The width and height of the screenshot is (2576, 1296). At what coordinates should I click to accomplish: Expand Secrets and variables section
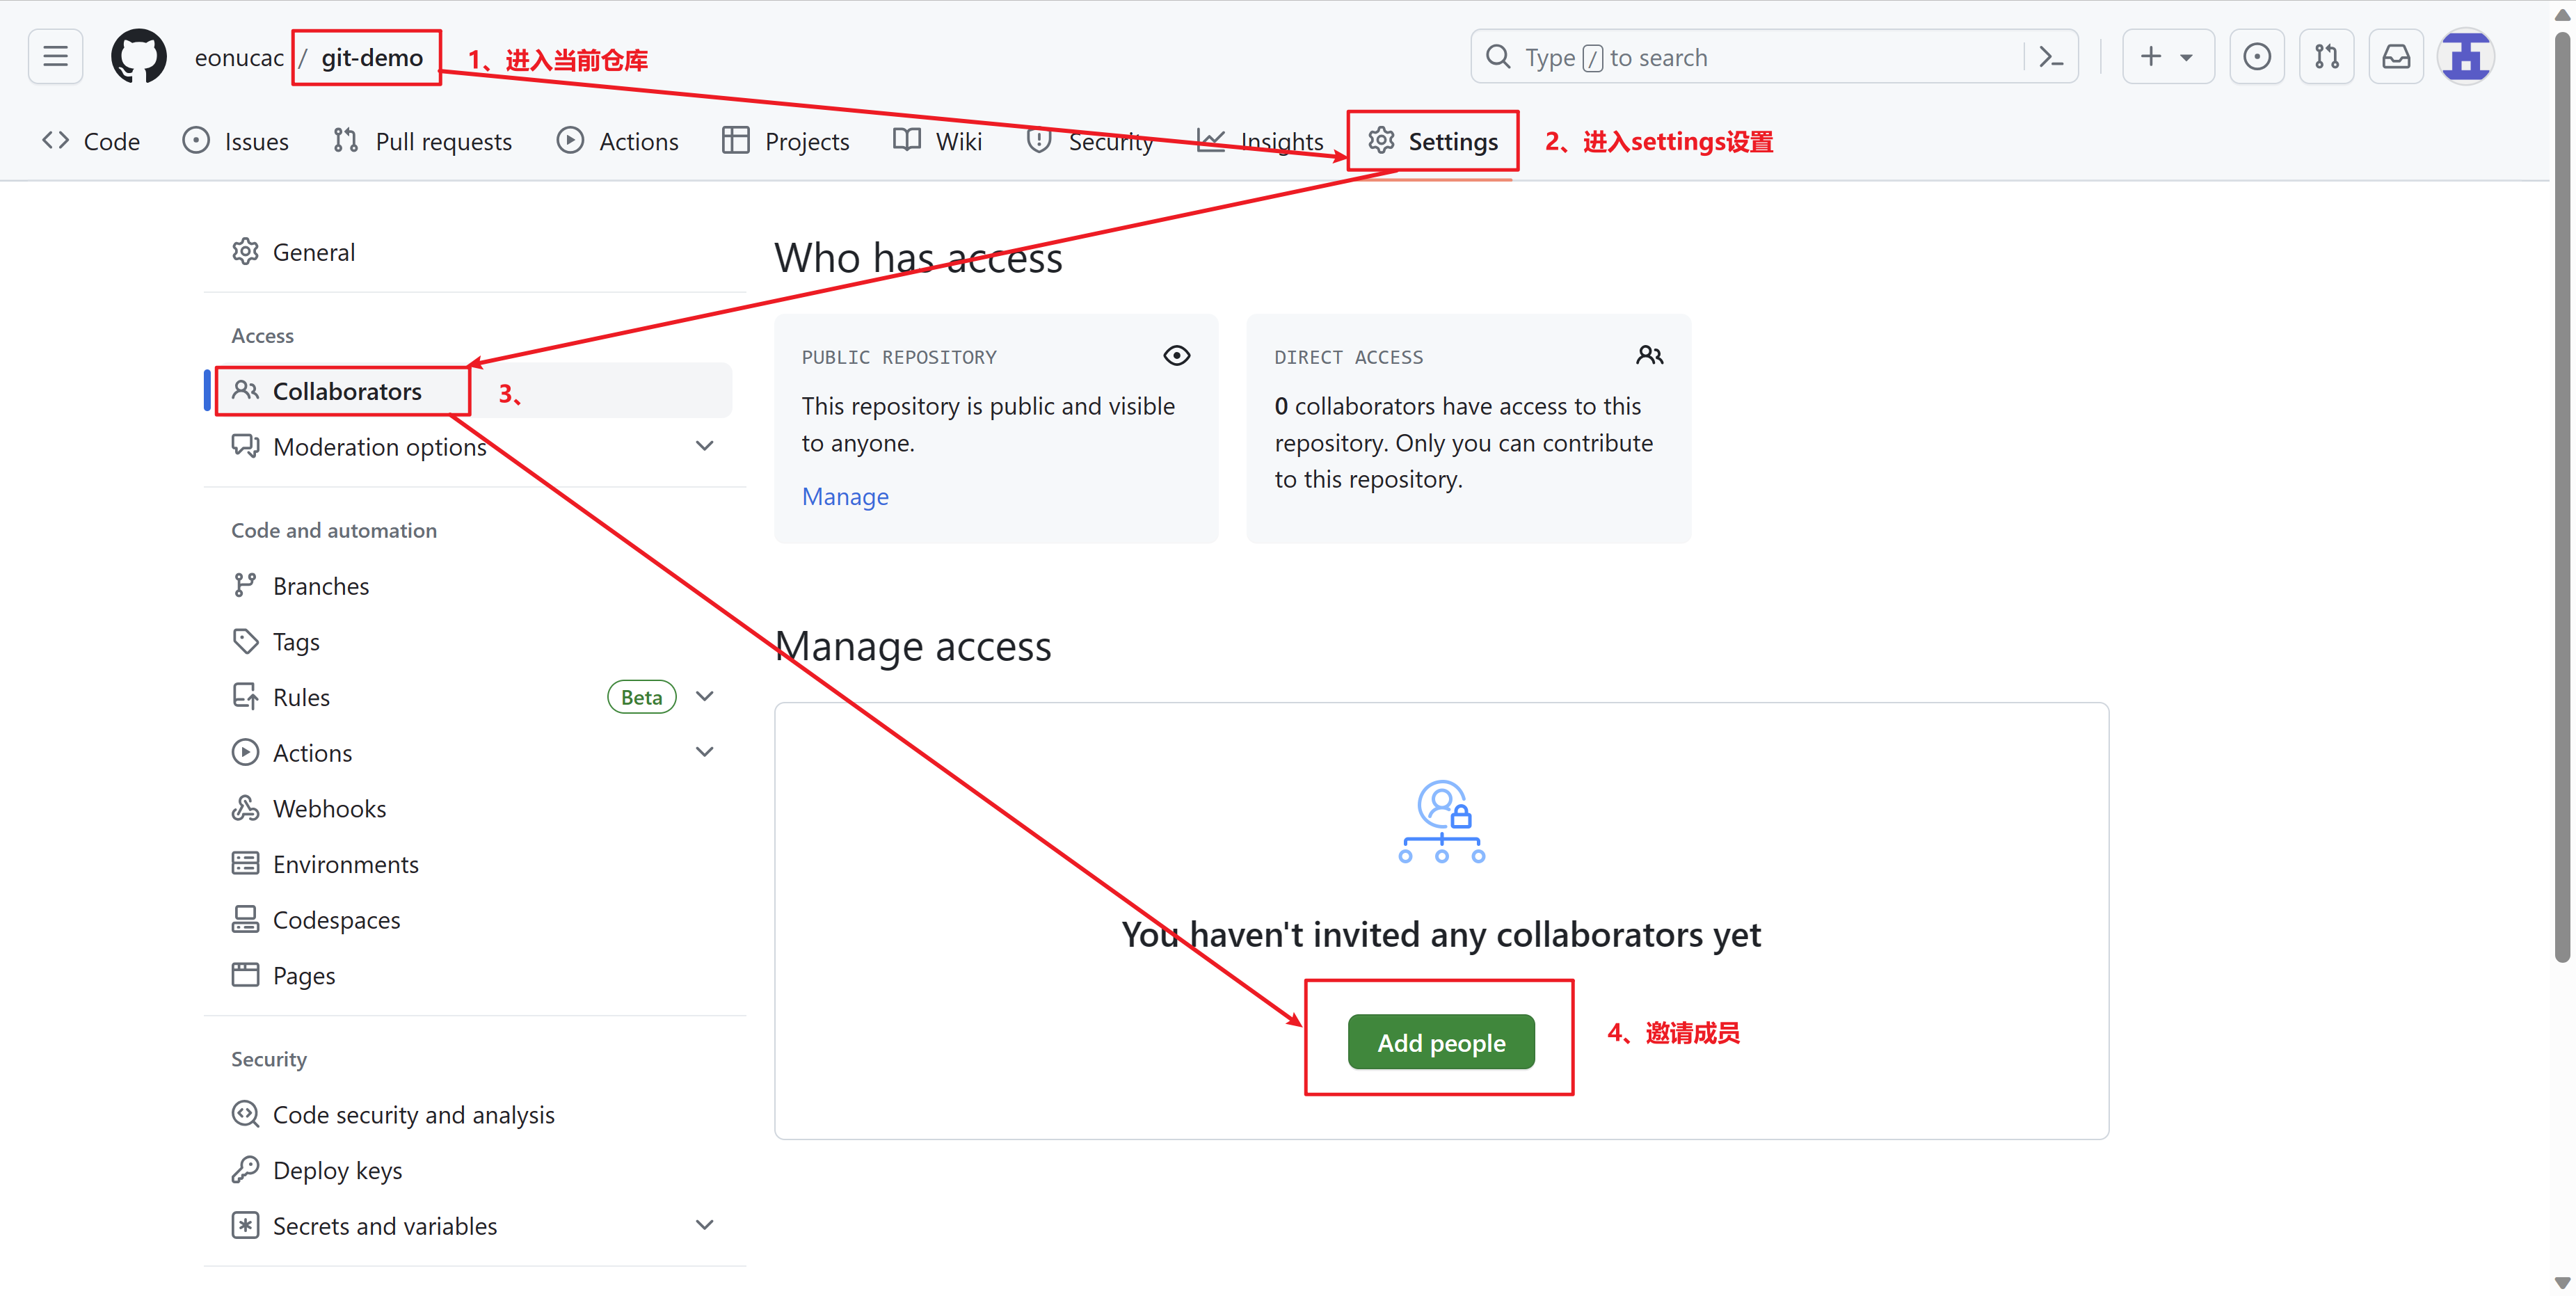(704, 1225)
